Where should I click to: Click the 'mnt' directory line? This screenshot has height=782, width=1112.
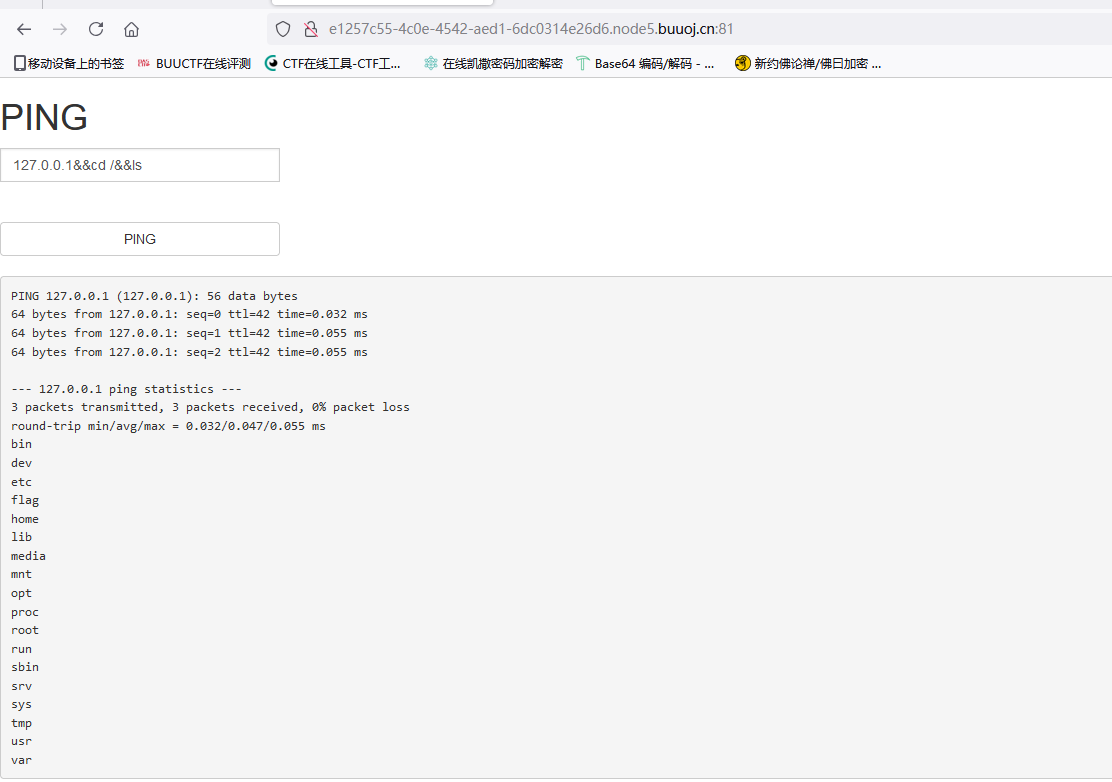21,574
